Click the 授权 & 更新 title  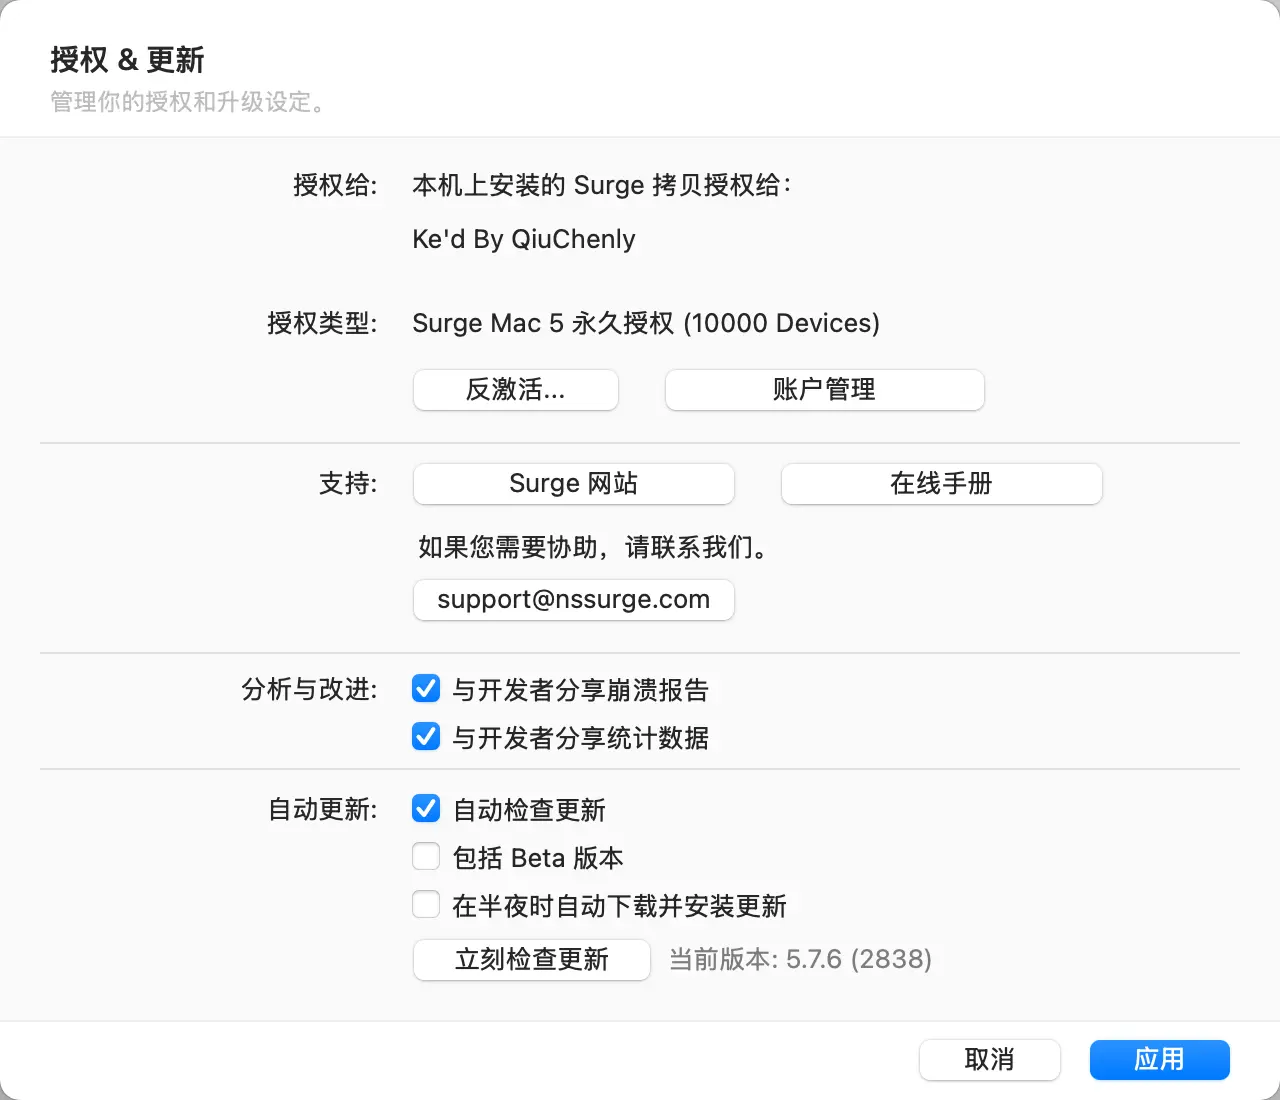click(127, 60)
